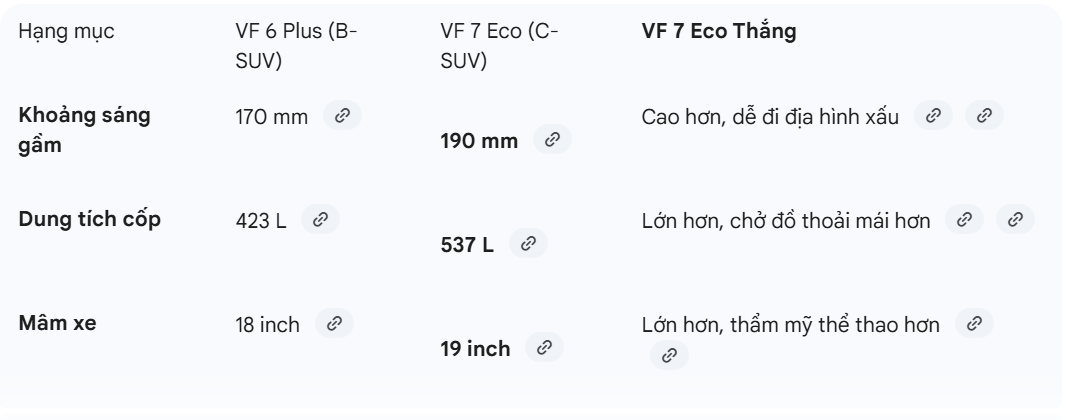
Task: Click link icon right of "thẩm mỹ thể thao hơn"
Action: tap(973, 324)
